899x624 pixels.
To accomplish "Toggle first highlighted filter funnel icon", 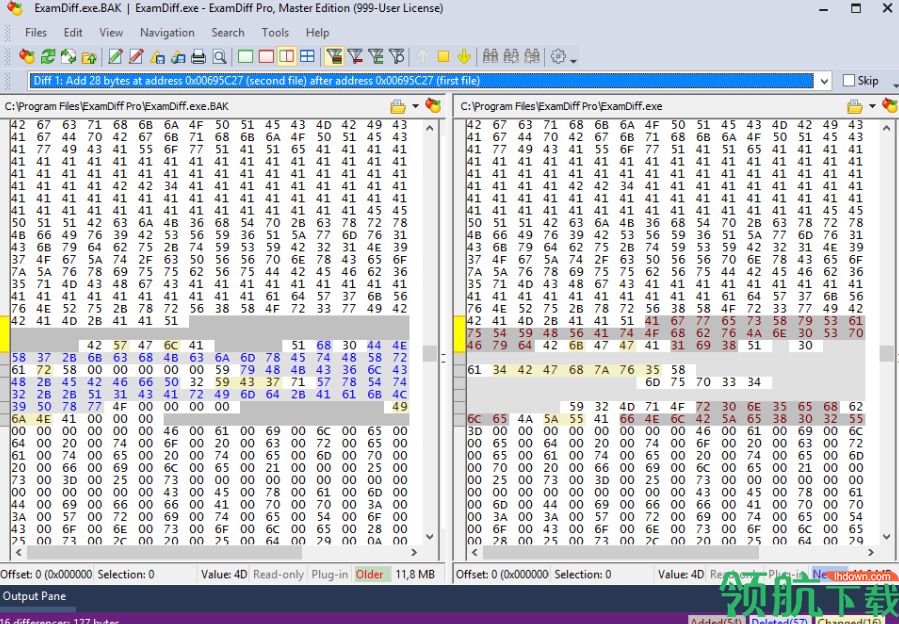I will (x=334, y=56).
